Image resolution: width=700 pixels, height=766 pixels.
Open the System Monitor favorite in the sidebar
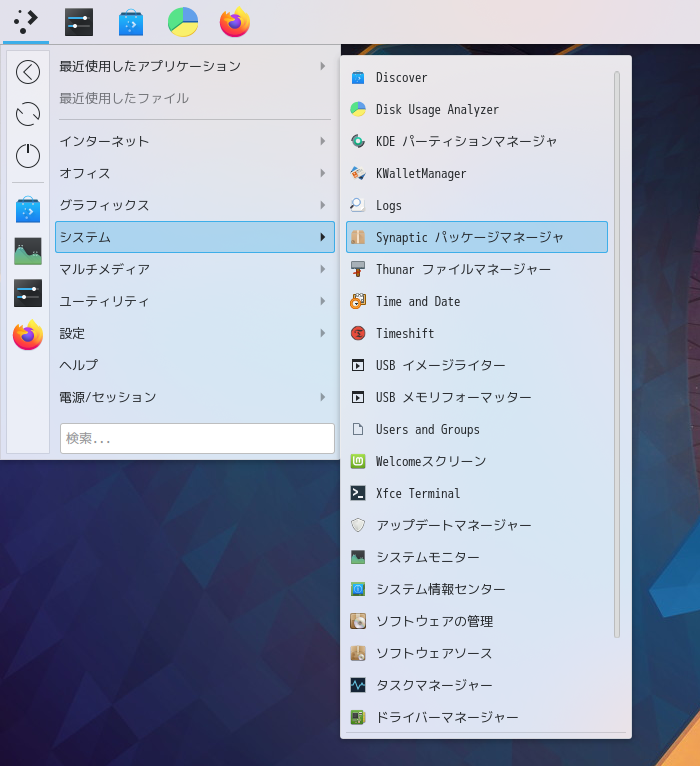pos(28,252)
